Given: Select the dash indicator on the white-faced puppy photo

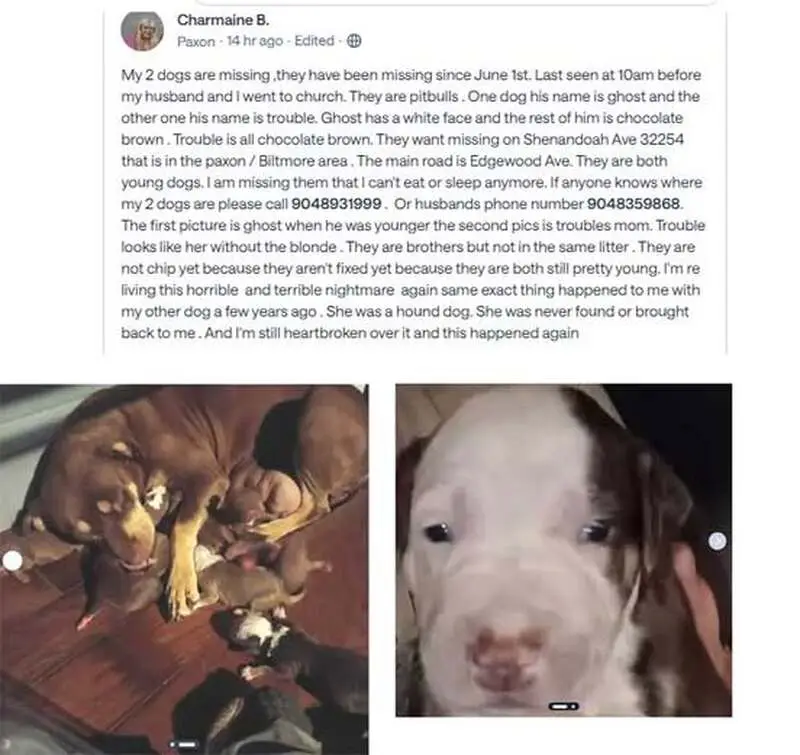Looking at the screenshot, I should coord(560,707).
